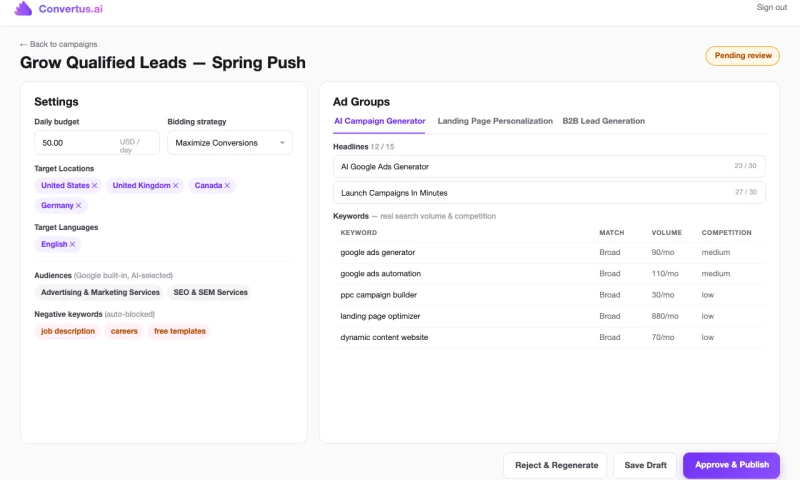Click 'job description' negative keyword
This screenshot has width=800, height=480.
tap(68, 332)
